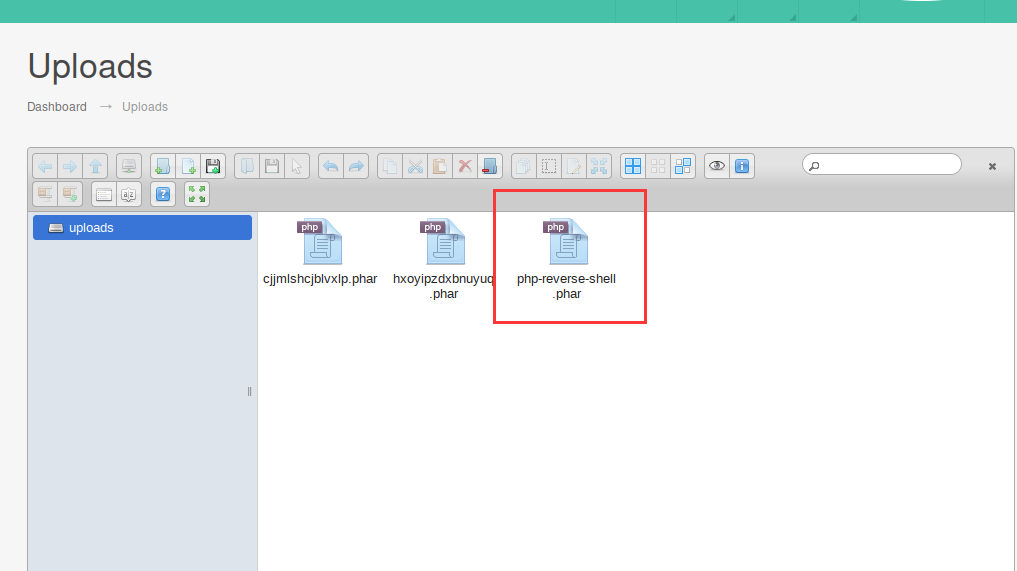Click the Edit file pencil icon
Viewport: 1017px width, 571px height.
574,166
